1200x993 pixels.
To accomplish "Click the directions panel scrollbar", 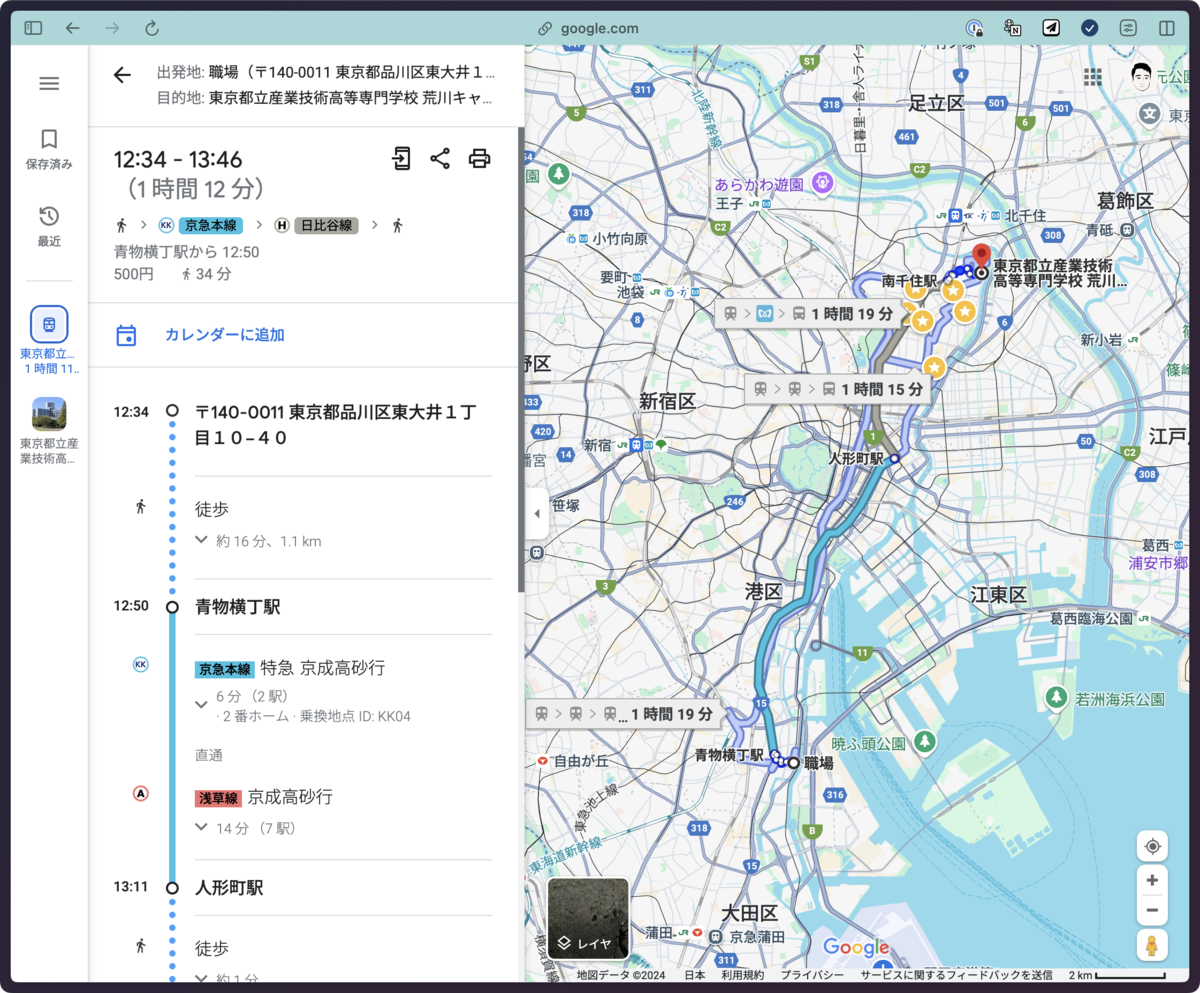I will (x=520, y=360).
